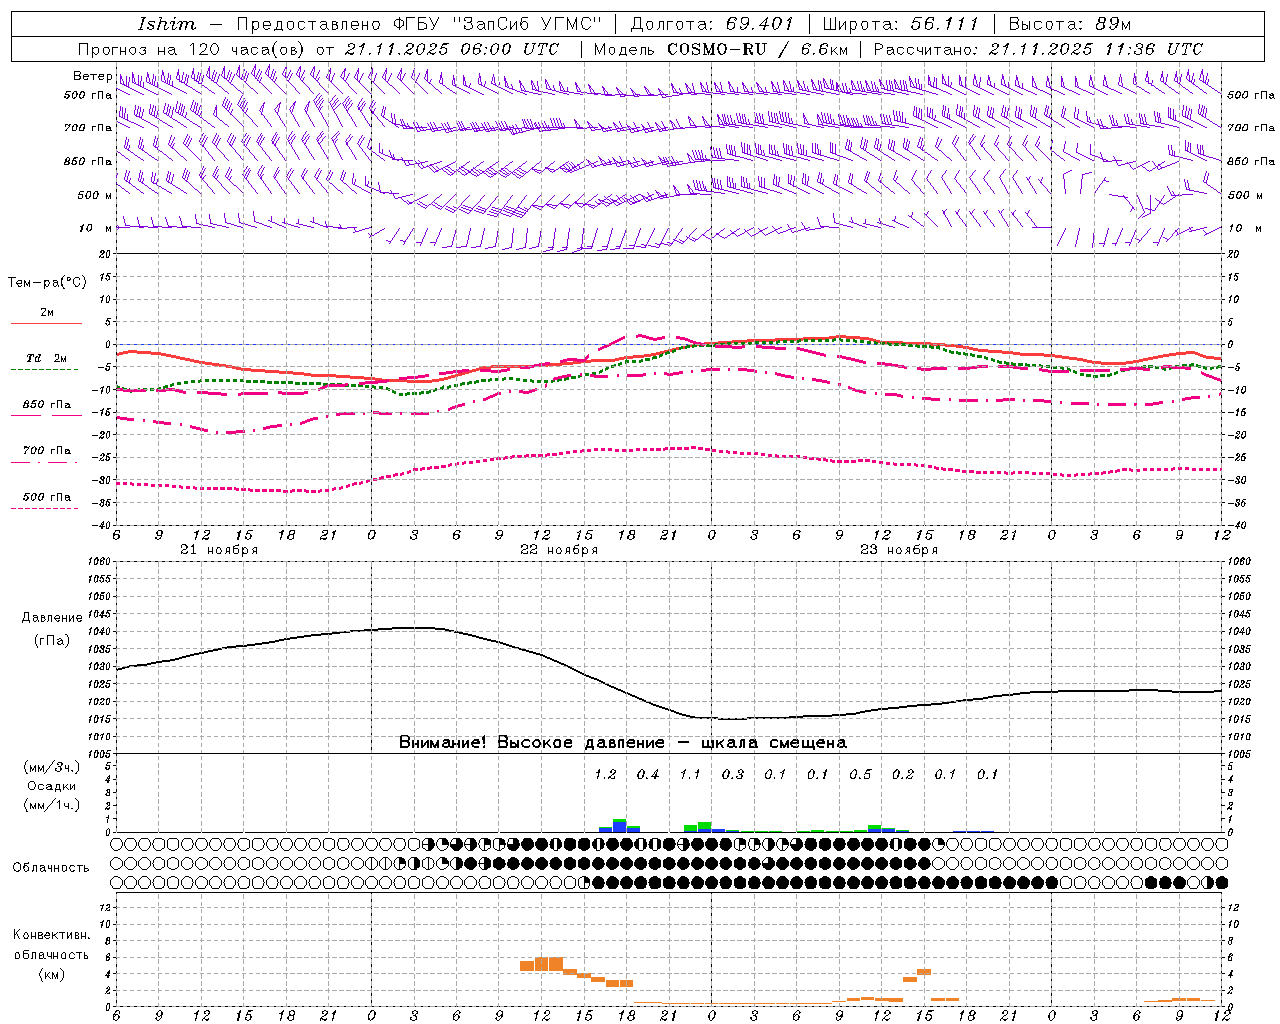Click the precipitation amount "0.3"
This screenshot has height=1024, width=1280.
(x=733, y=775)
